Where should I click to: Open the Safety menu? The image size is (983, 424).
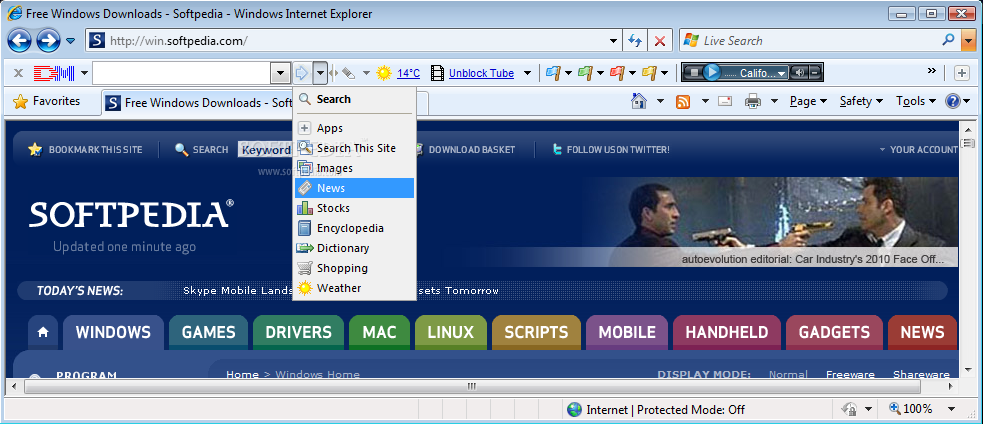861,101
